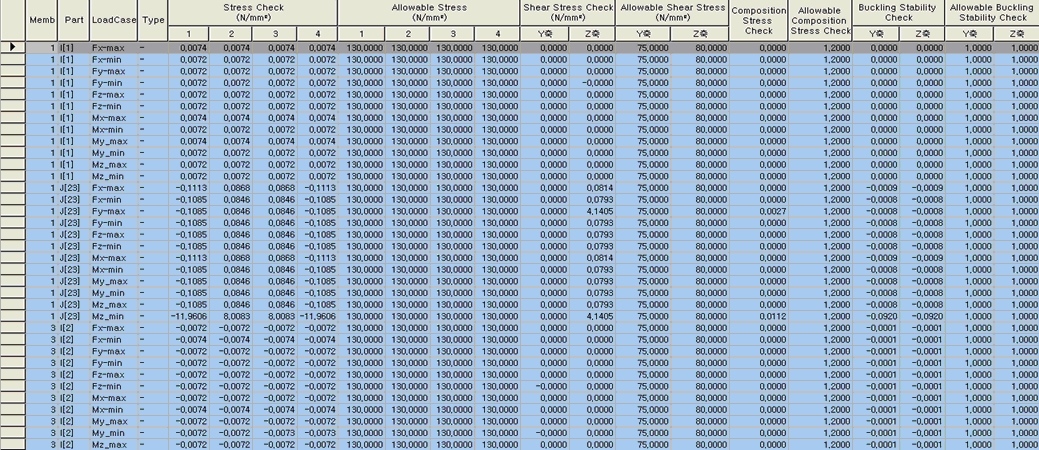Click the Allowable Buckling Stability Check header
This screenshot has height=450, width=1039.
[x=988, y=12]
